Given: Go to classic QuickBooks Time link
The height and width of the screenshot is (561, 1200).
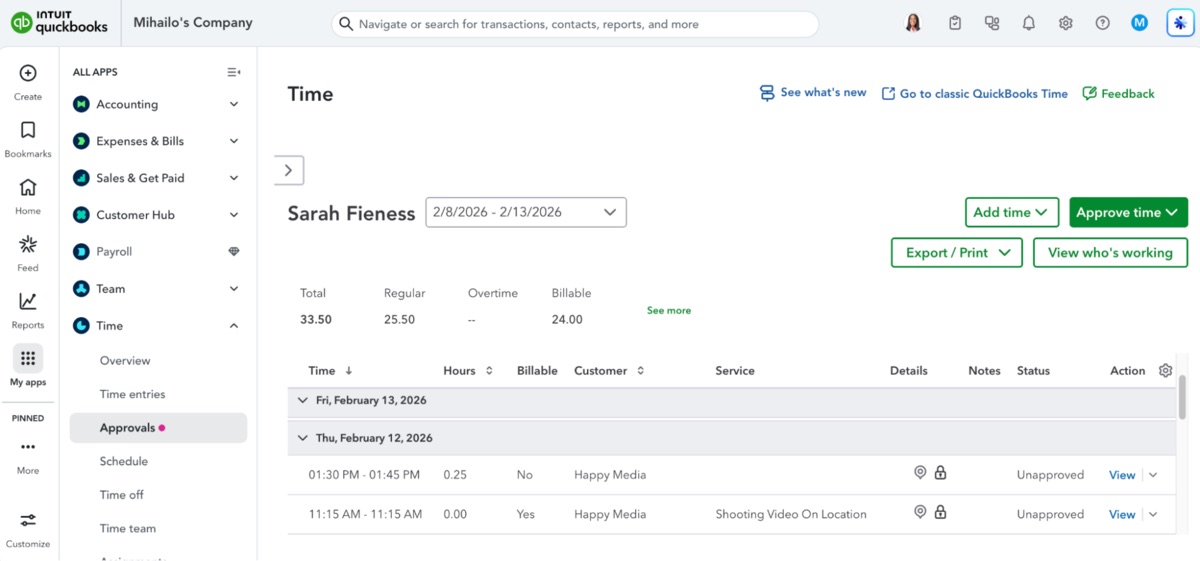Looking at the screenshot, I should (x=974, y=93).
